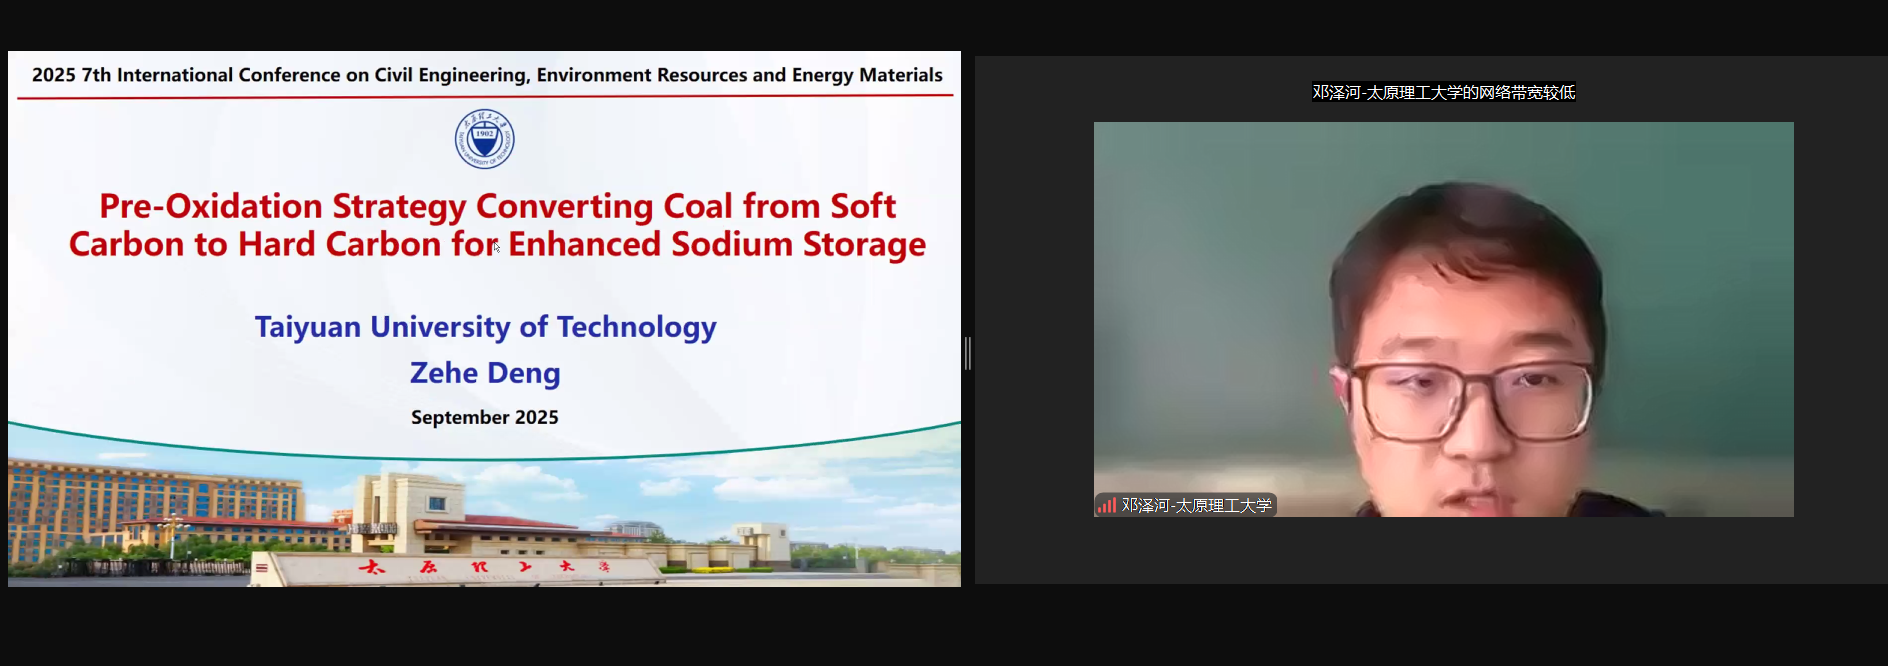Click the red signal strength bars icon

pos(1106,506)
